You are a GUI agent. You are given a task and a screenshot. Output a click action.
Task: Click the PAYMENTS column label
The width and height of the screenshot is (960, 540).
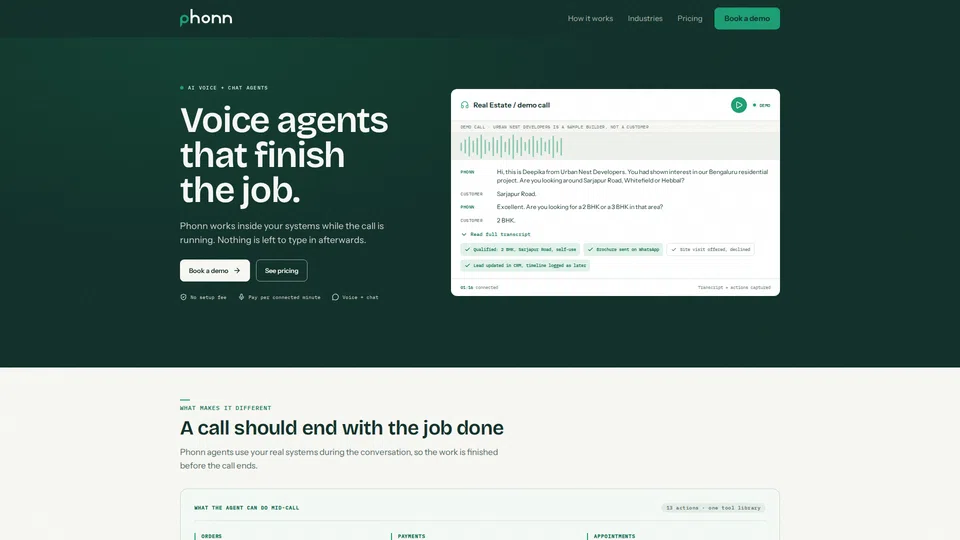(411, 536)
